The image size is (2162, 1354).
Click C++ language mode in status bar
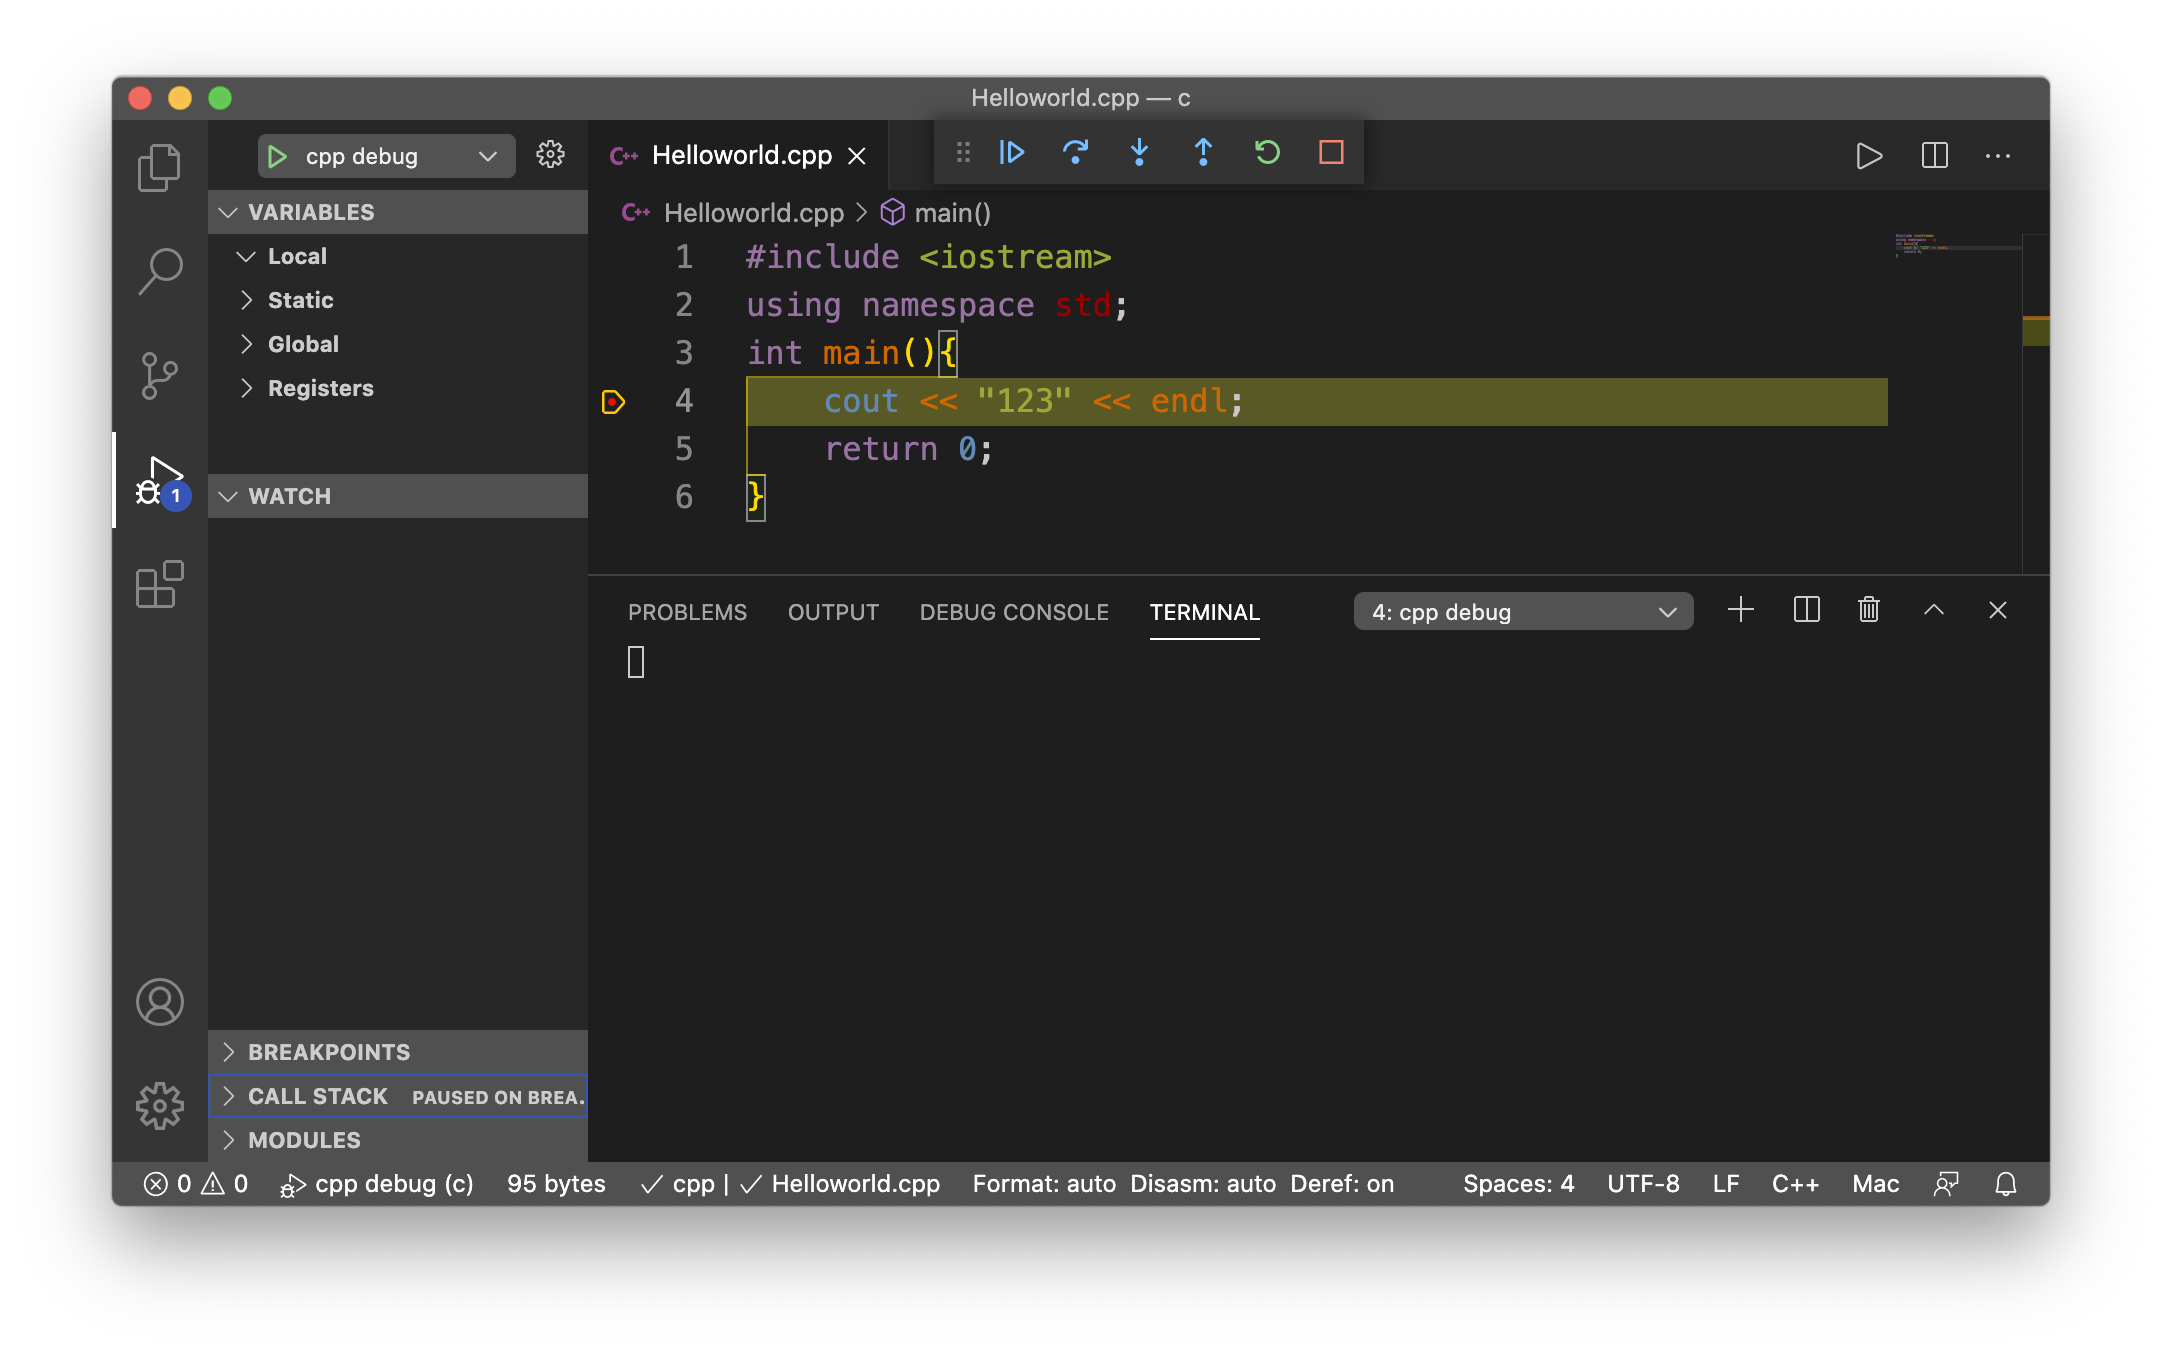tap(1795, 1184)
